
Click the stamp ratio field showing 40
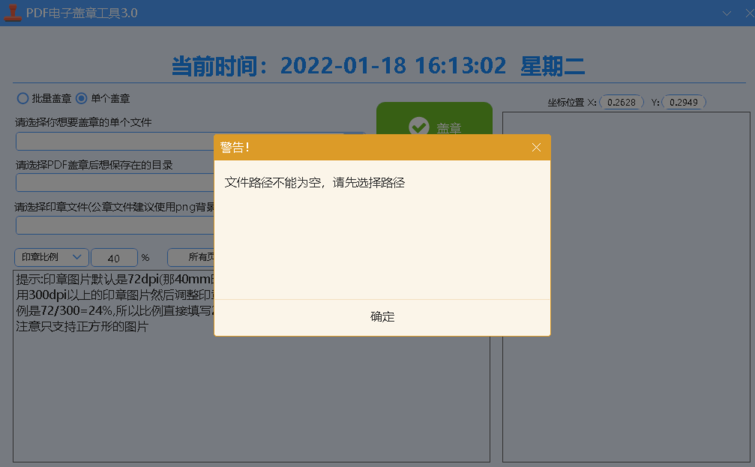(x=114, y=258)
